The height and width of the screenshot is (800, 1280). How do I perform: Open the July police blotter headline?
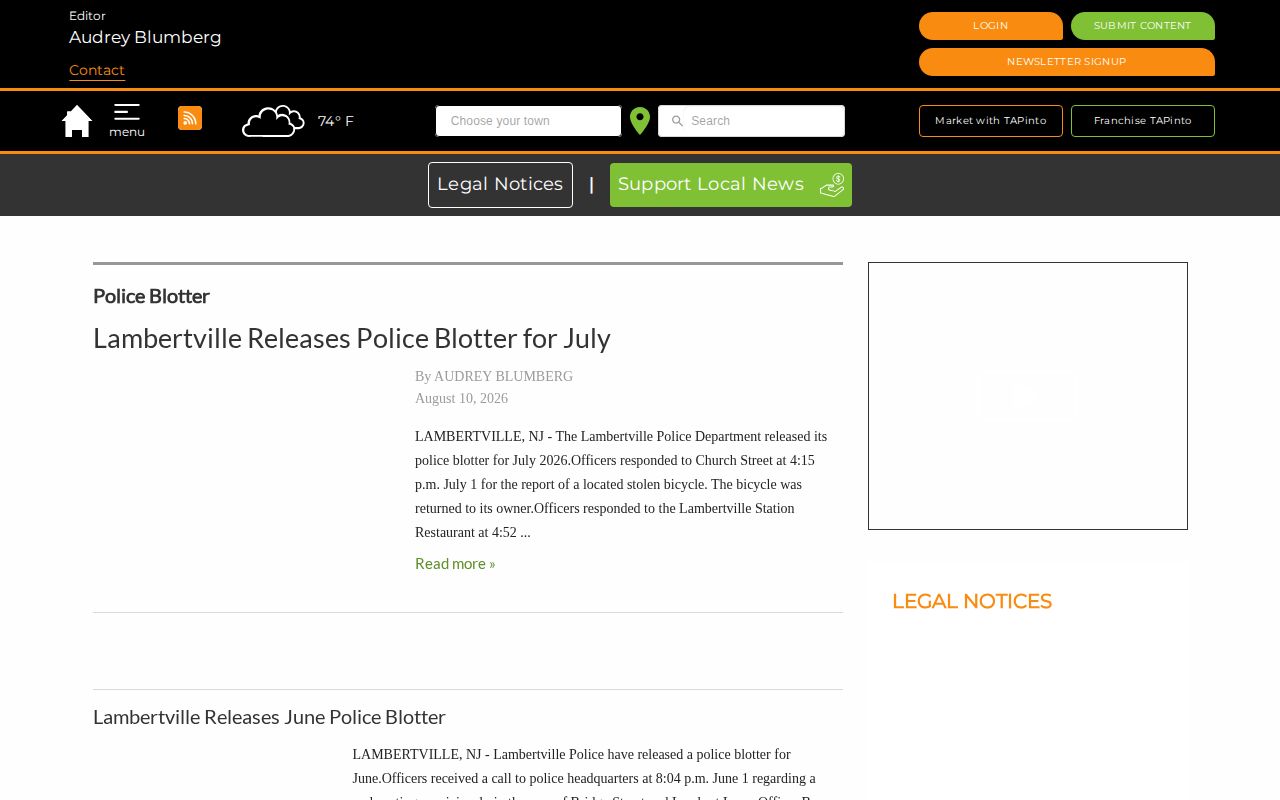point(352,338)
